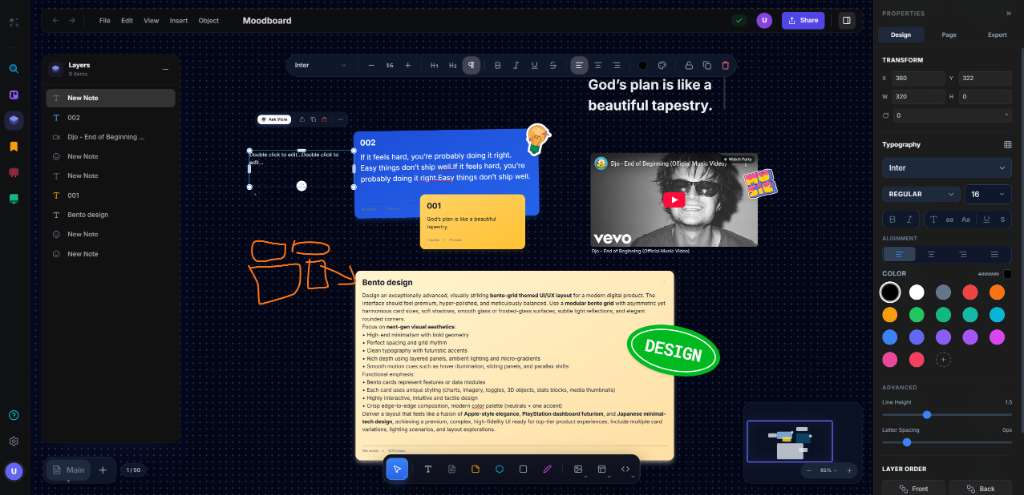Image resolution: width=1024 pixels, height=495 pixels.
Task: Click the Share button
Action: [x=803, y=20]
